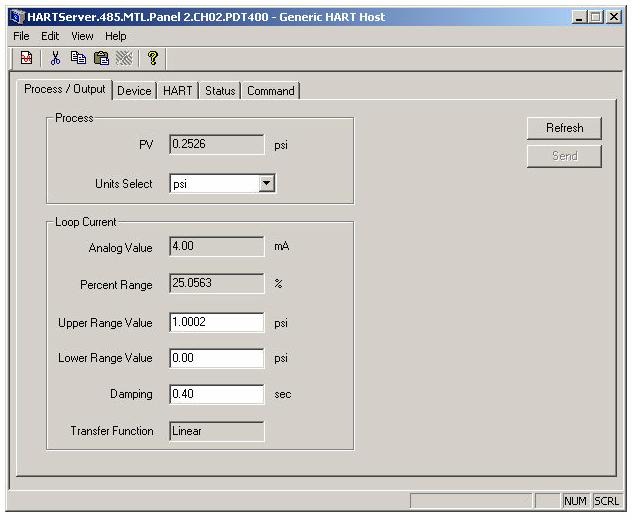Open the File menu
Image resolution: width=632 pixels, height=520 pixels.
pos(21,36)
